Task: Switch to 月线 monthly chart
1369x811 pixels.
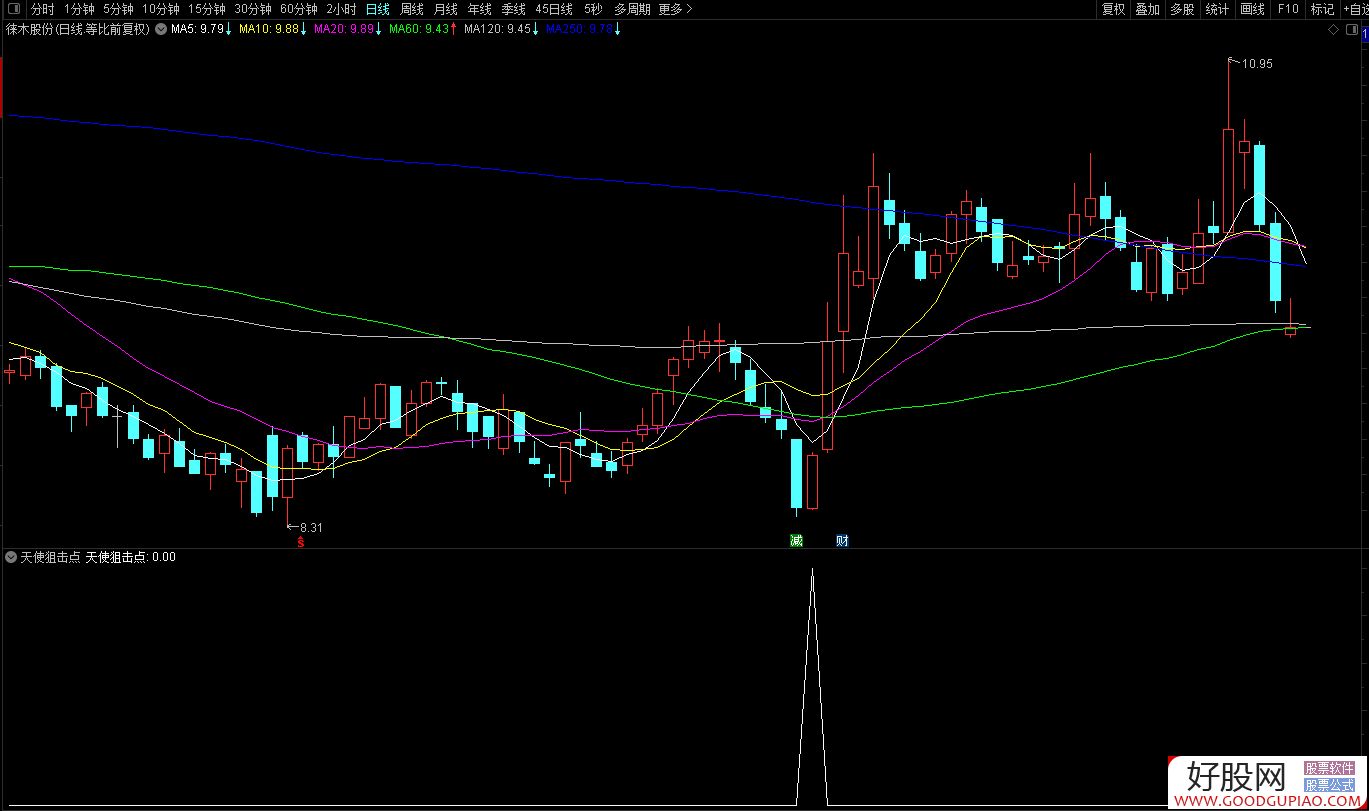Action: (x=445, y=9)
